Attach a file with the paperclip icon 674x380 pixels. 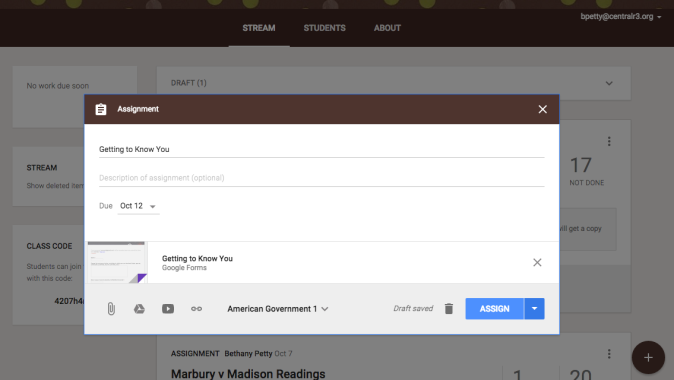click(111, 309)
